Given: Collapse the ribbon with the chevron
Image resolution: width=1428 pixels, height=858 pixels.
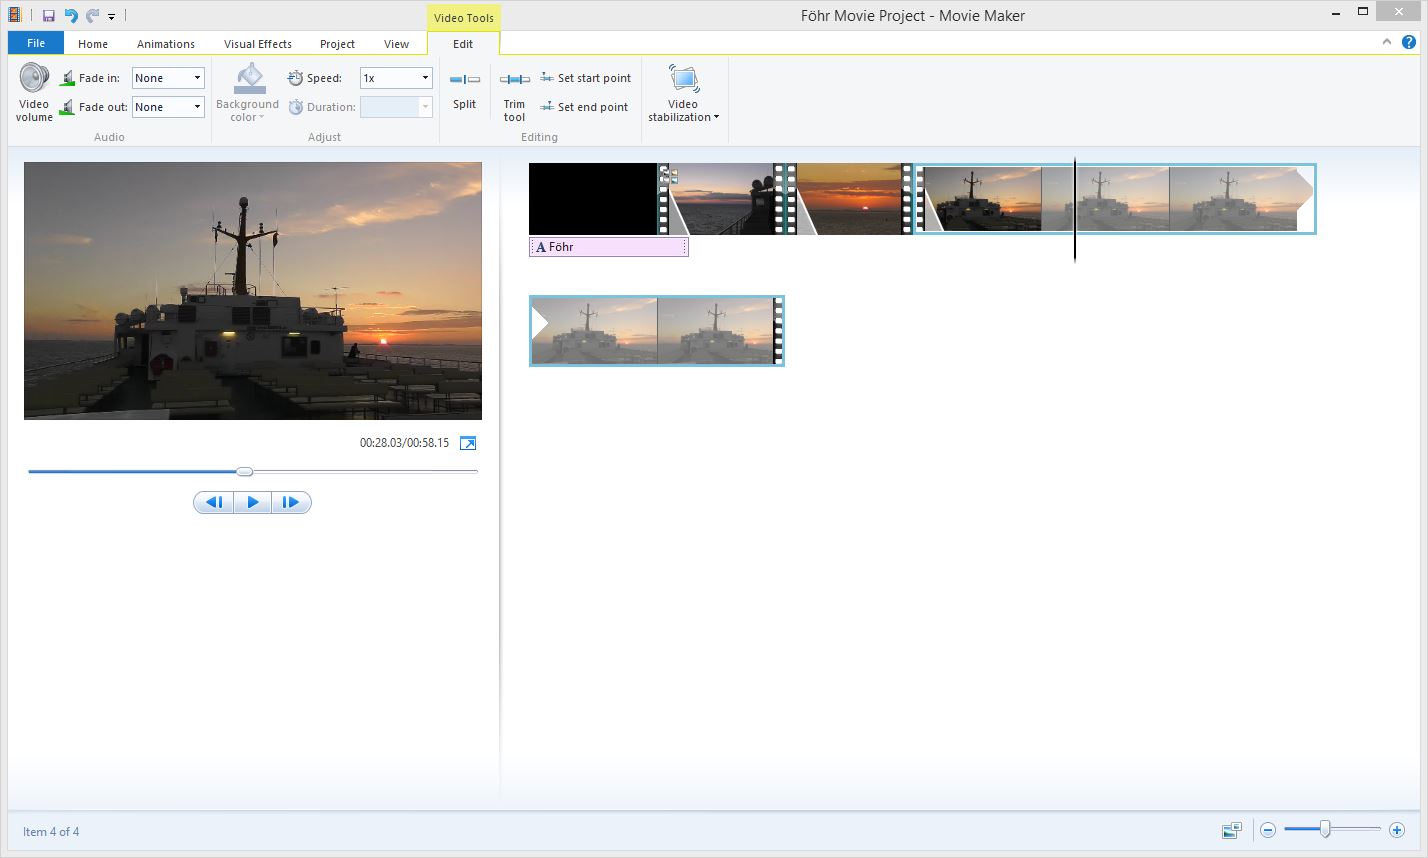Looking at the screenshot, I should tap(1387, 42).
